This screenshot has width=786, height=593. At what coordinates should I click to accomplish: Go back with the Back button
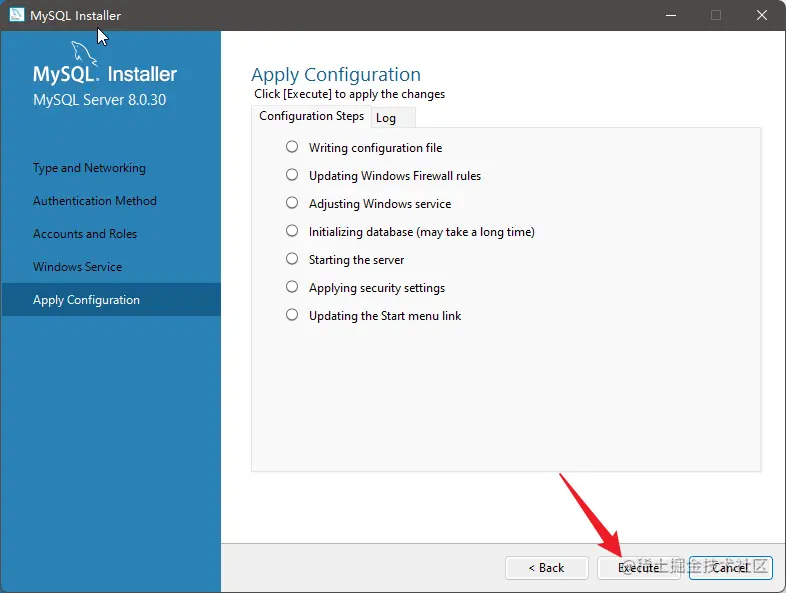pos(546,568)
